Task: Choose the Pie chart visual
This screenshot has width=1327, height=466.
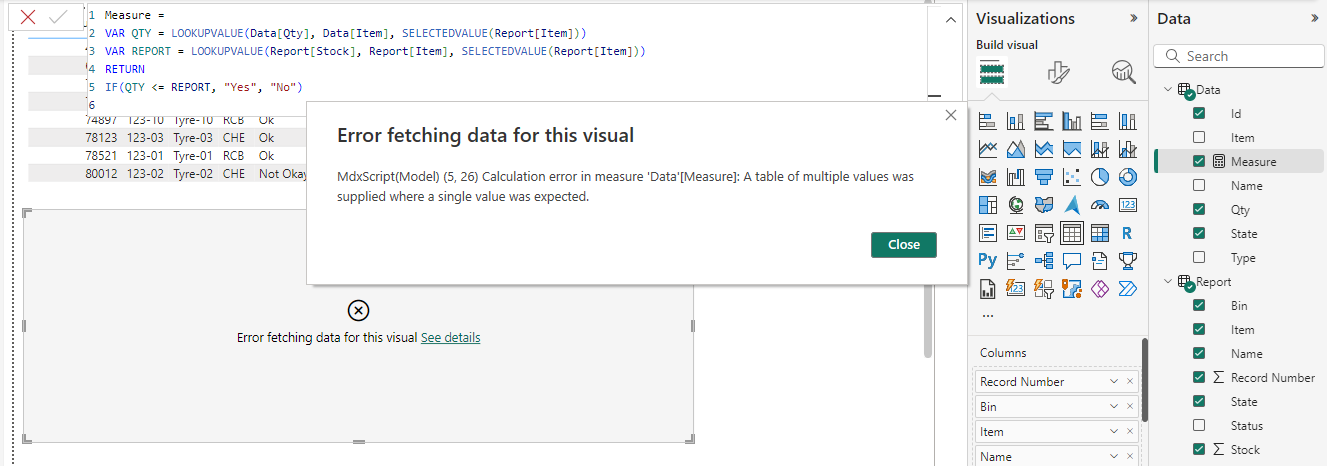Action: pos(1100,177)
